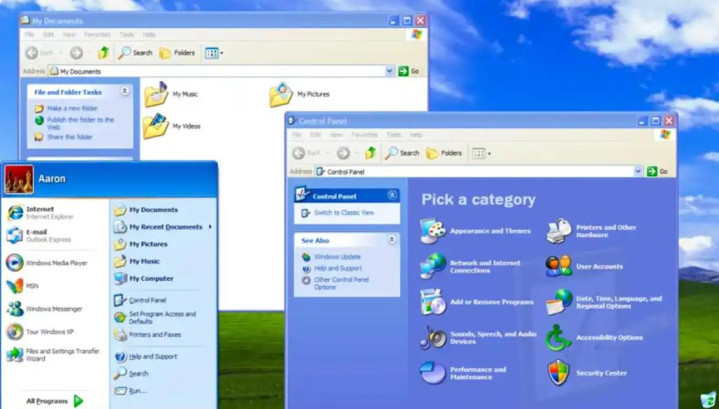Open Views dropdown in Control Panel toolbar
The image size is (719, 409).
[481, 153]
